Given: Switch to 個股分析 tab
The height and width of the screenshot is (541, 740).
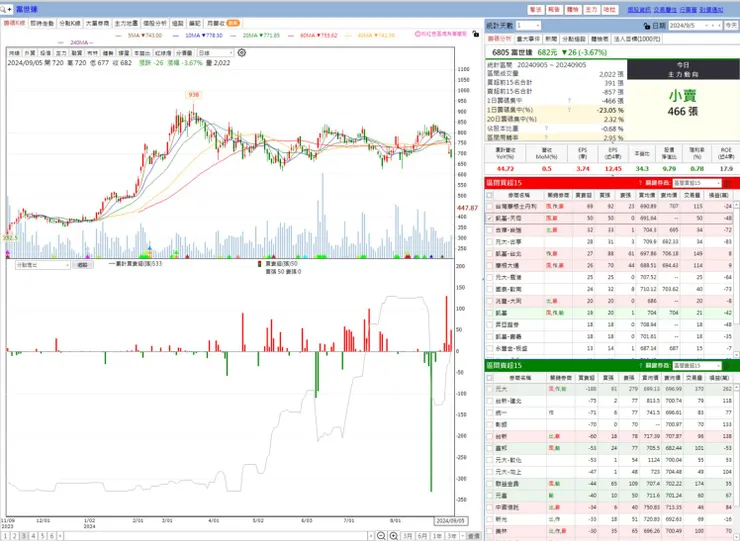Looking at the screenshot, I should point(155,23).
